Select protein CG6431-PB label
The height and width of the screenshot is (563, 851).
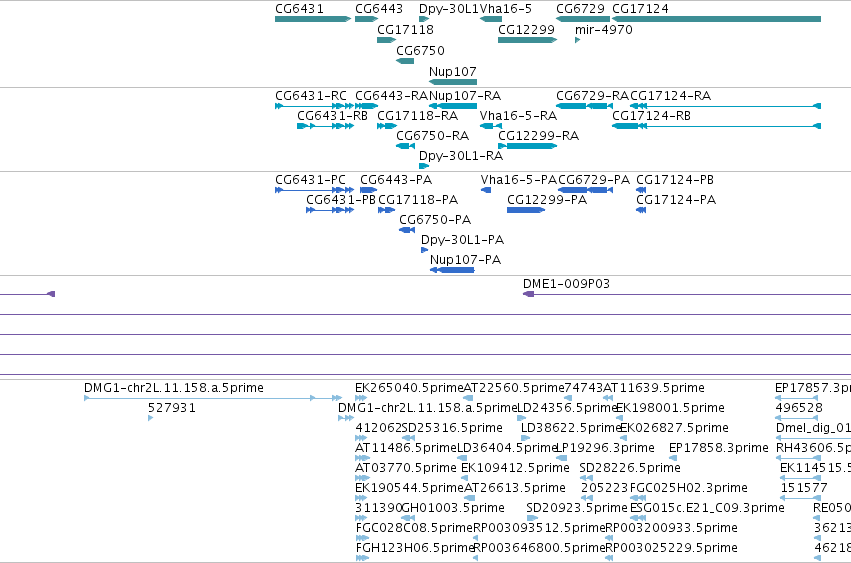point(341,200)
